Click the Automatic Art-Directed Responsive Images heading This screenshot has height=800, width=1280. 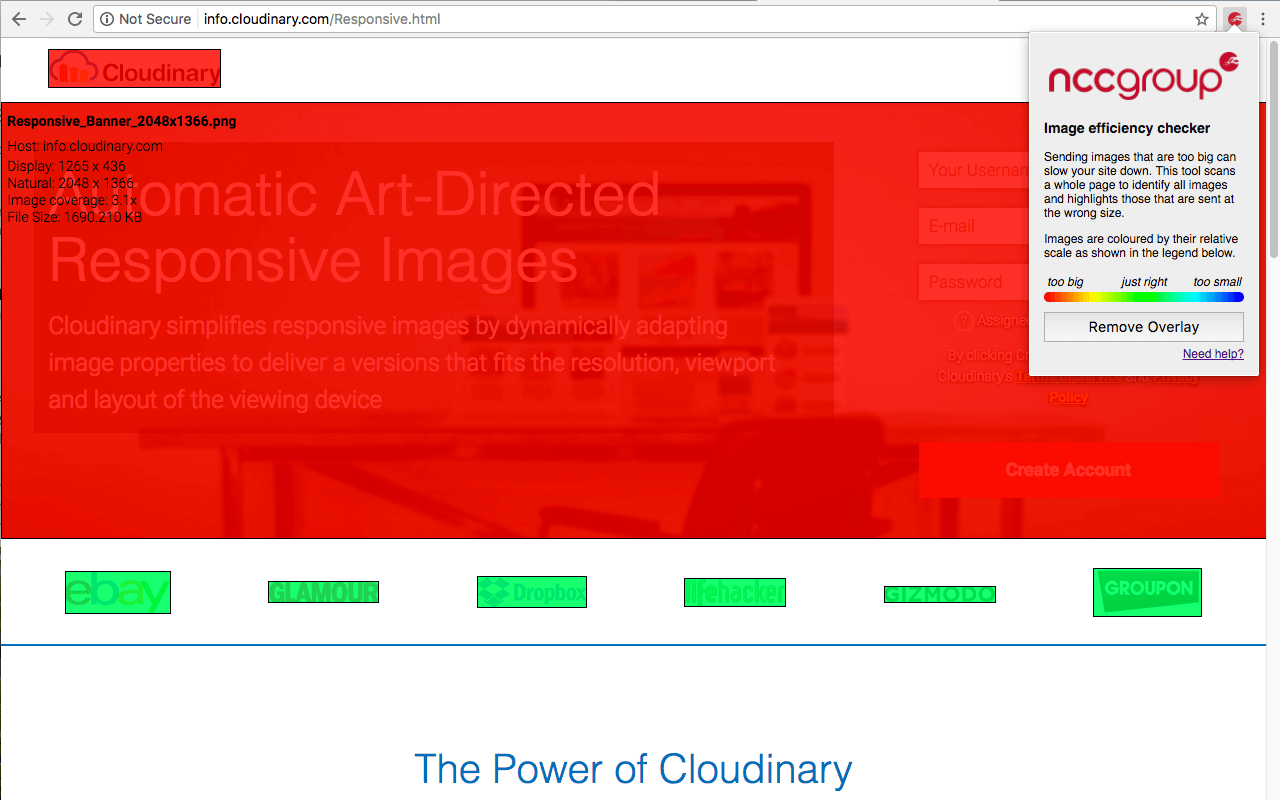coord(355,227)
